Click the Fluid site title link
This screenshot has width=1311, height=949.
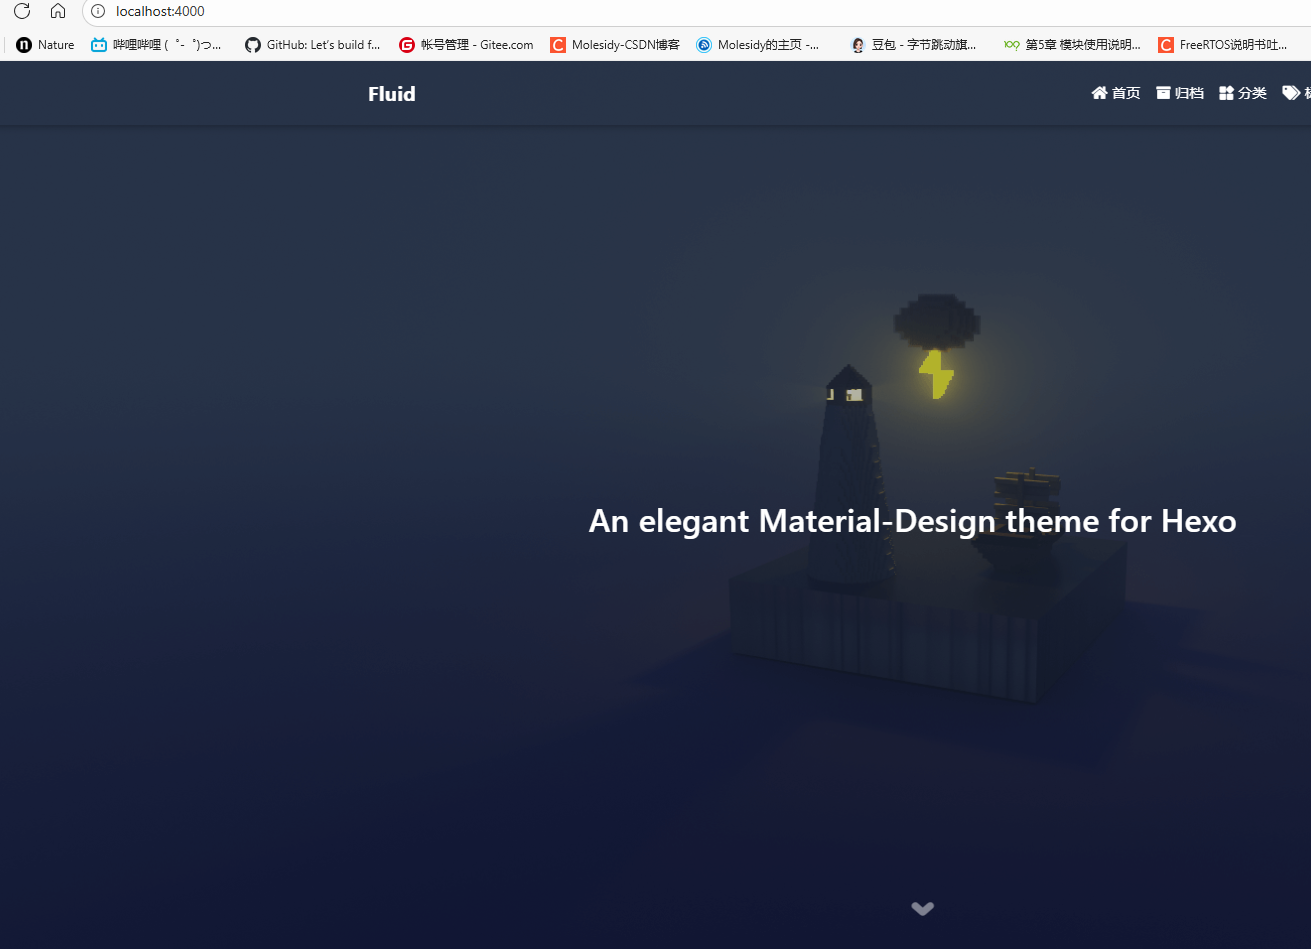[x=391, y=93]
